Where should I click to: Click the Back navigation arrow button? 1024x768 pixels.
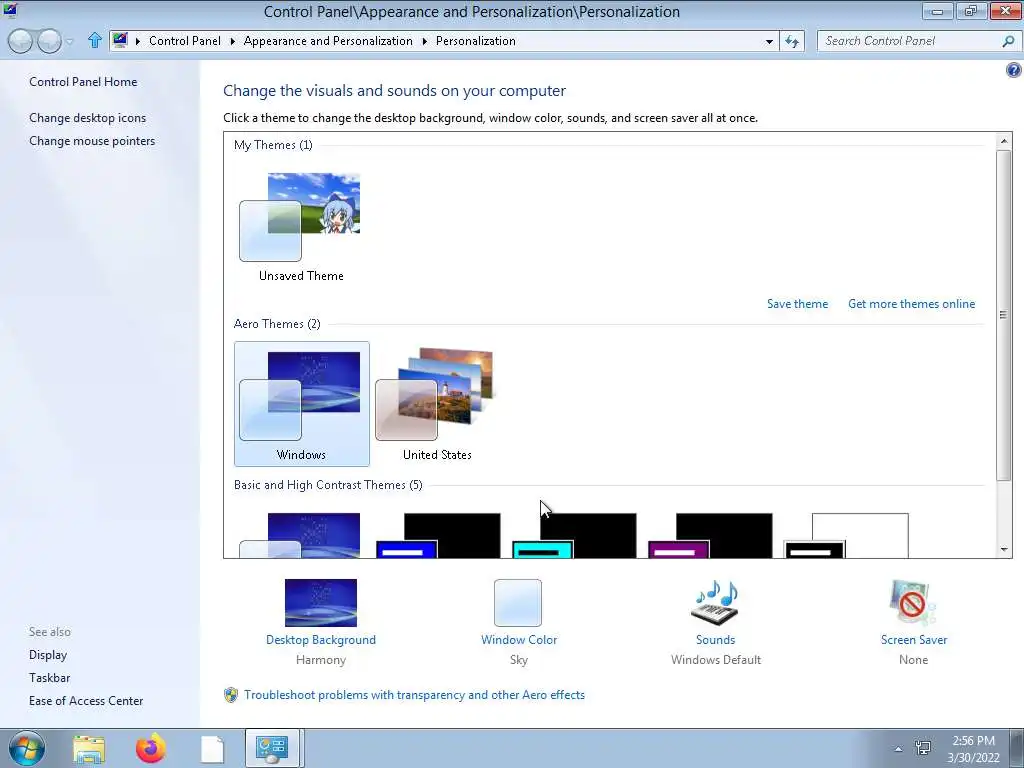click(x=20, y=41)
